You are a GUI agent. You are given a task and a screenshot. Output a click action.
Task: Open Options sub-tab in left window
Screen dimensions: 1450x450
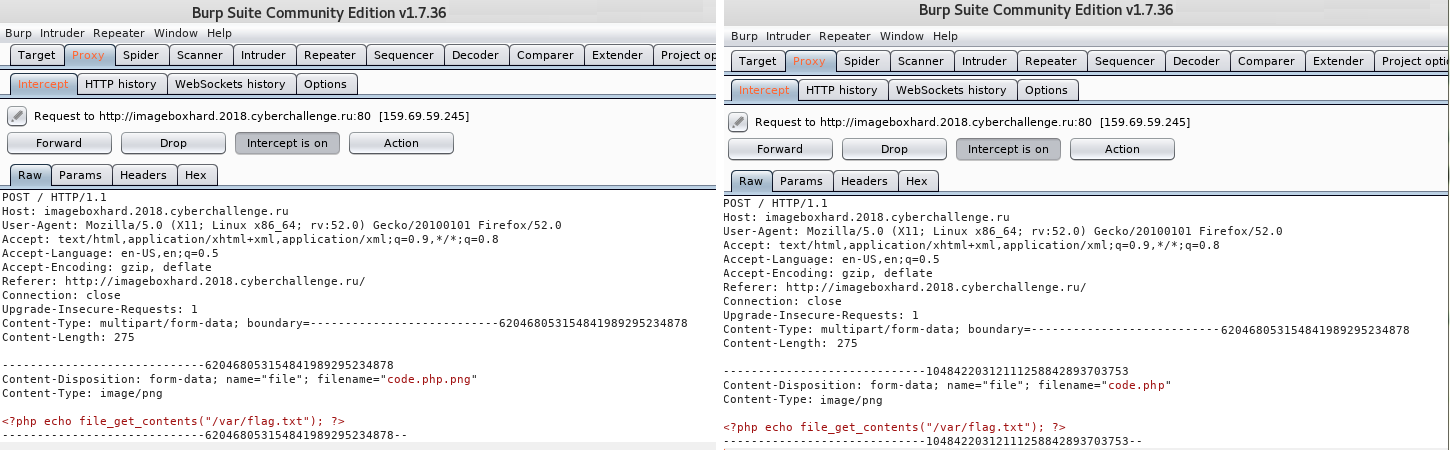pyautogui.click(x=326, y=84)
